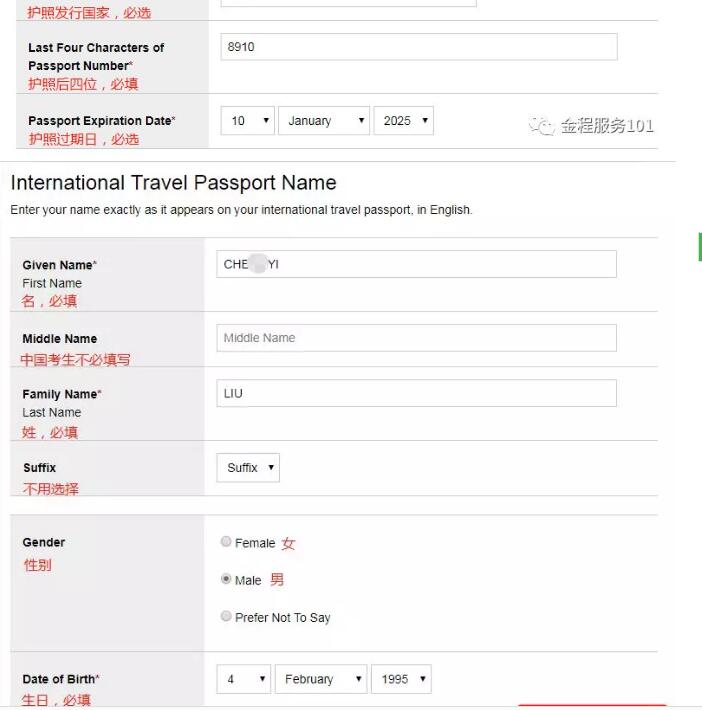Focus the Middle Name text box

(x=416, y=338)
